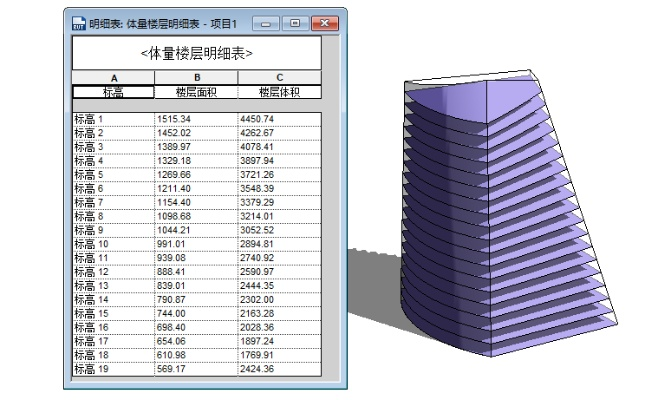Viewport: 671px width, 400px height.
Task: Select the 标高 10 row cell
Action: (113, 244)
